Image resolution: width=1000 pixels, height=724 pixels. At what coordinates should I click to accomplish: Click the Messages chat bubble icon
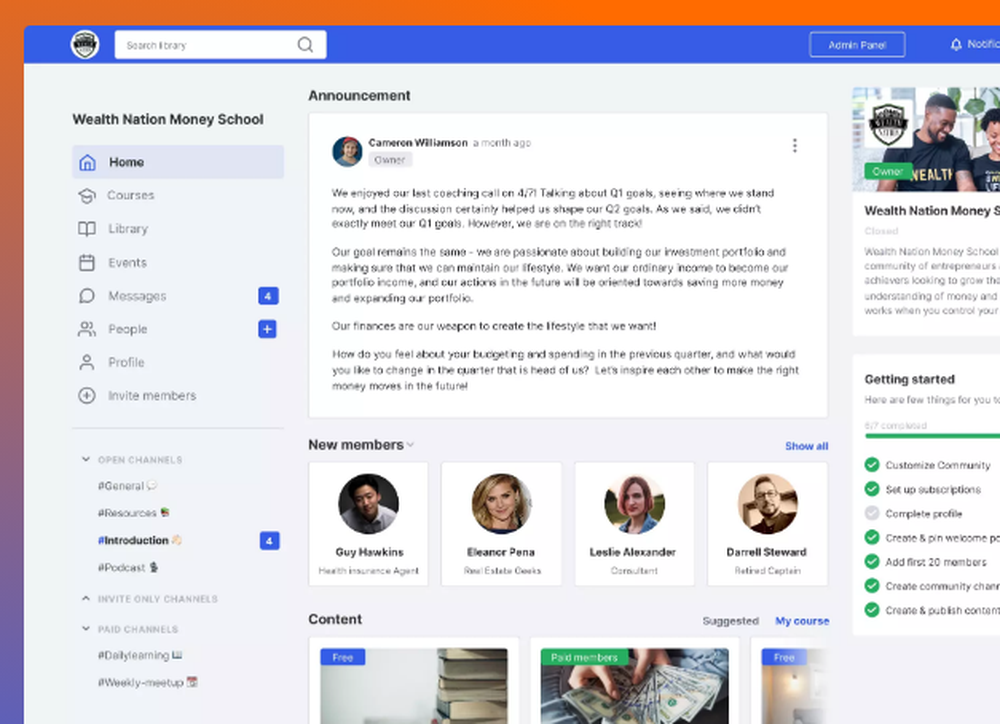point(87,296)
